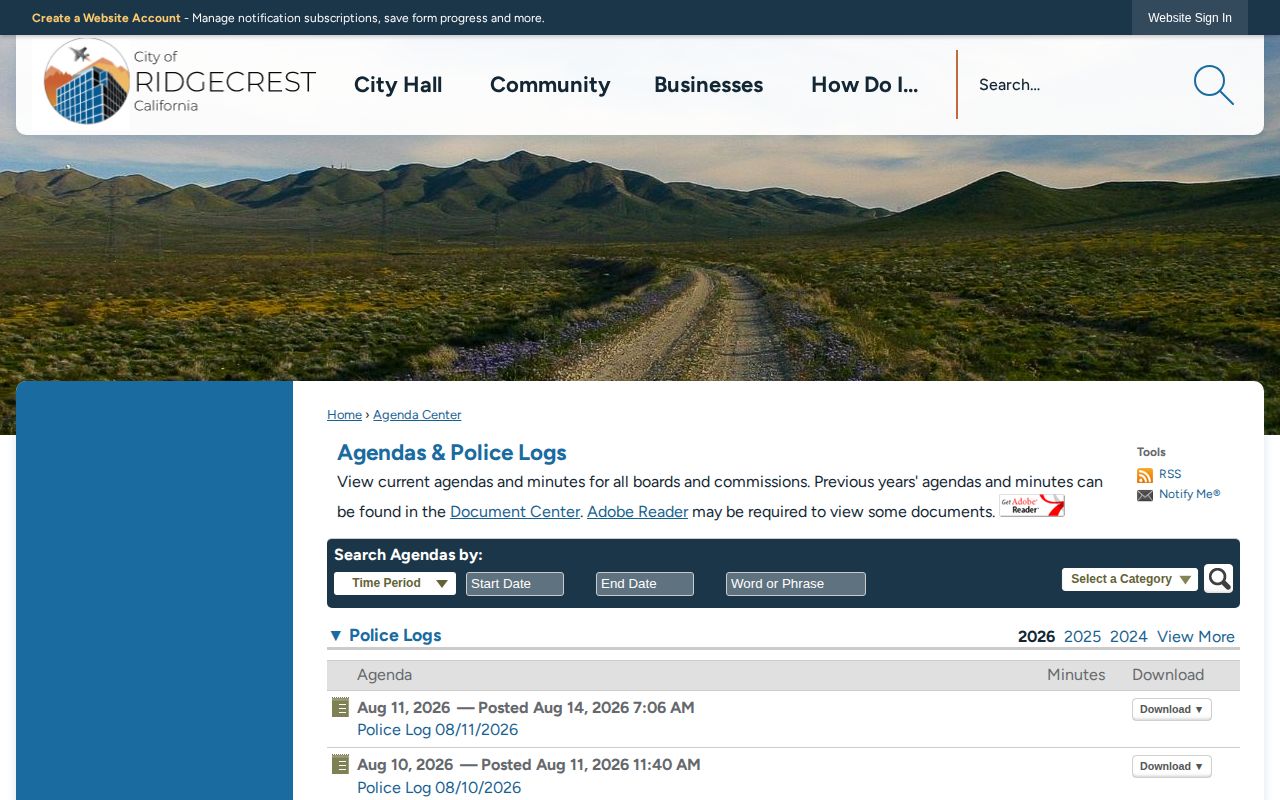
Task: Switch to the 2026 year tab
Action: [1036, 636]
